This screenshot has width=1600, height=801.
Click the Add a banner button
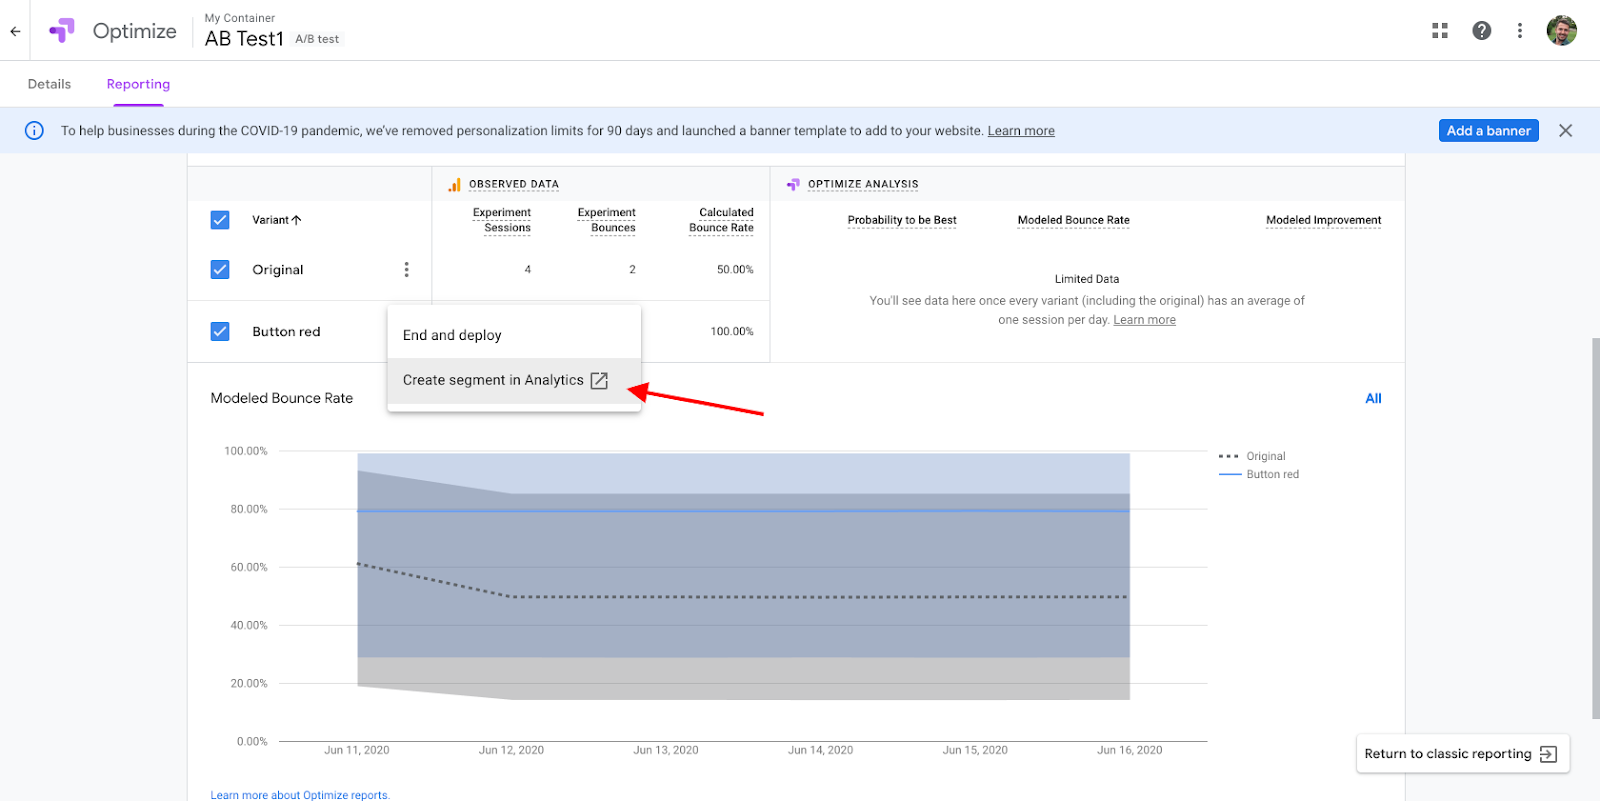point(1488,131)
